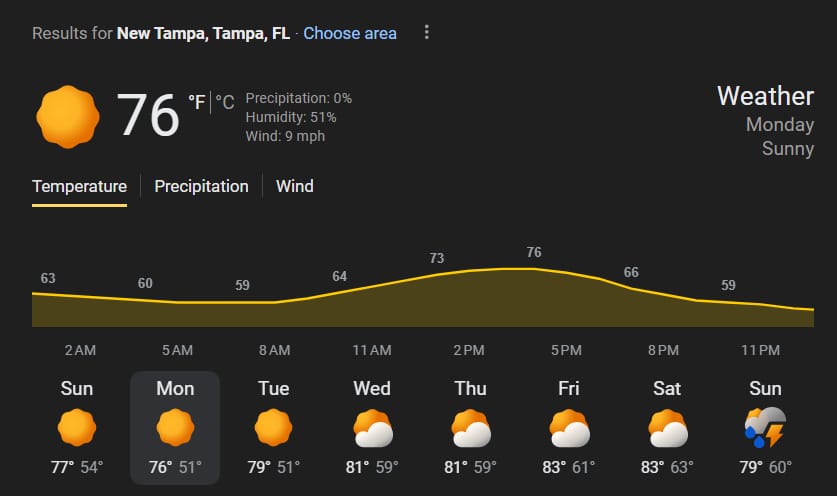Click the large sunny current-weather icon
This screenshot has width=837, height=496.
pos(67,117)
